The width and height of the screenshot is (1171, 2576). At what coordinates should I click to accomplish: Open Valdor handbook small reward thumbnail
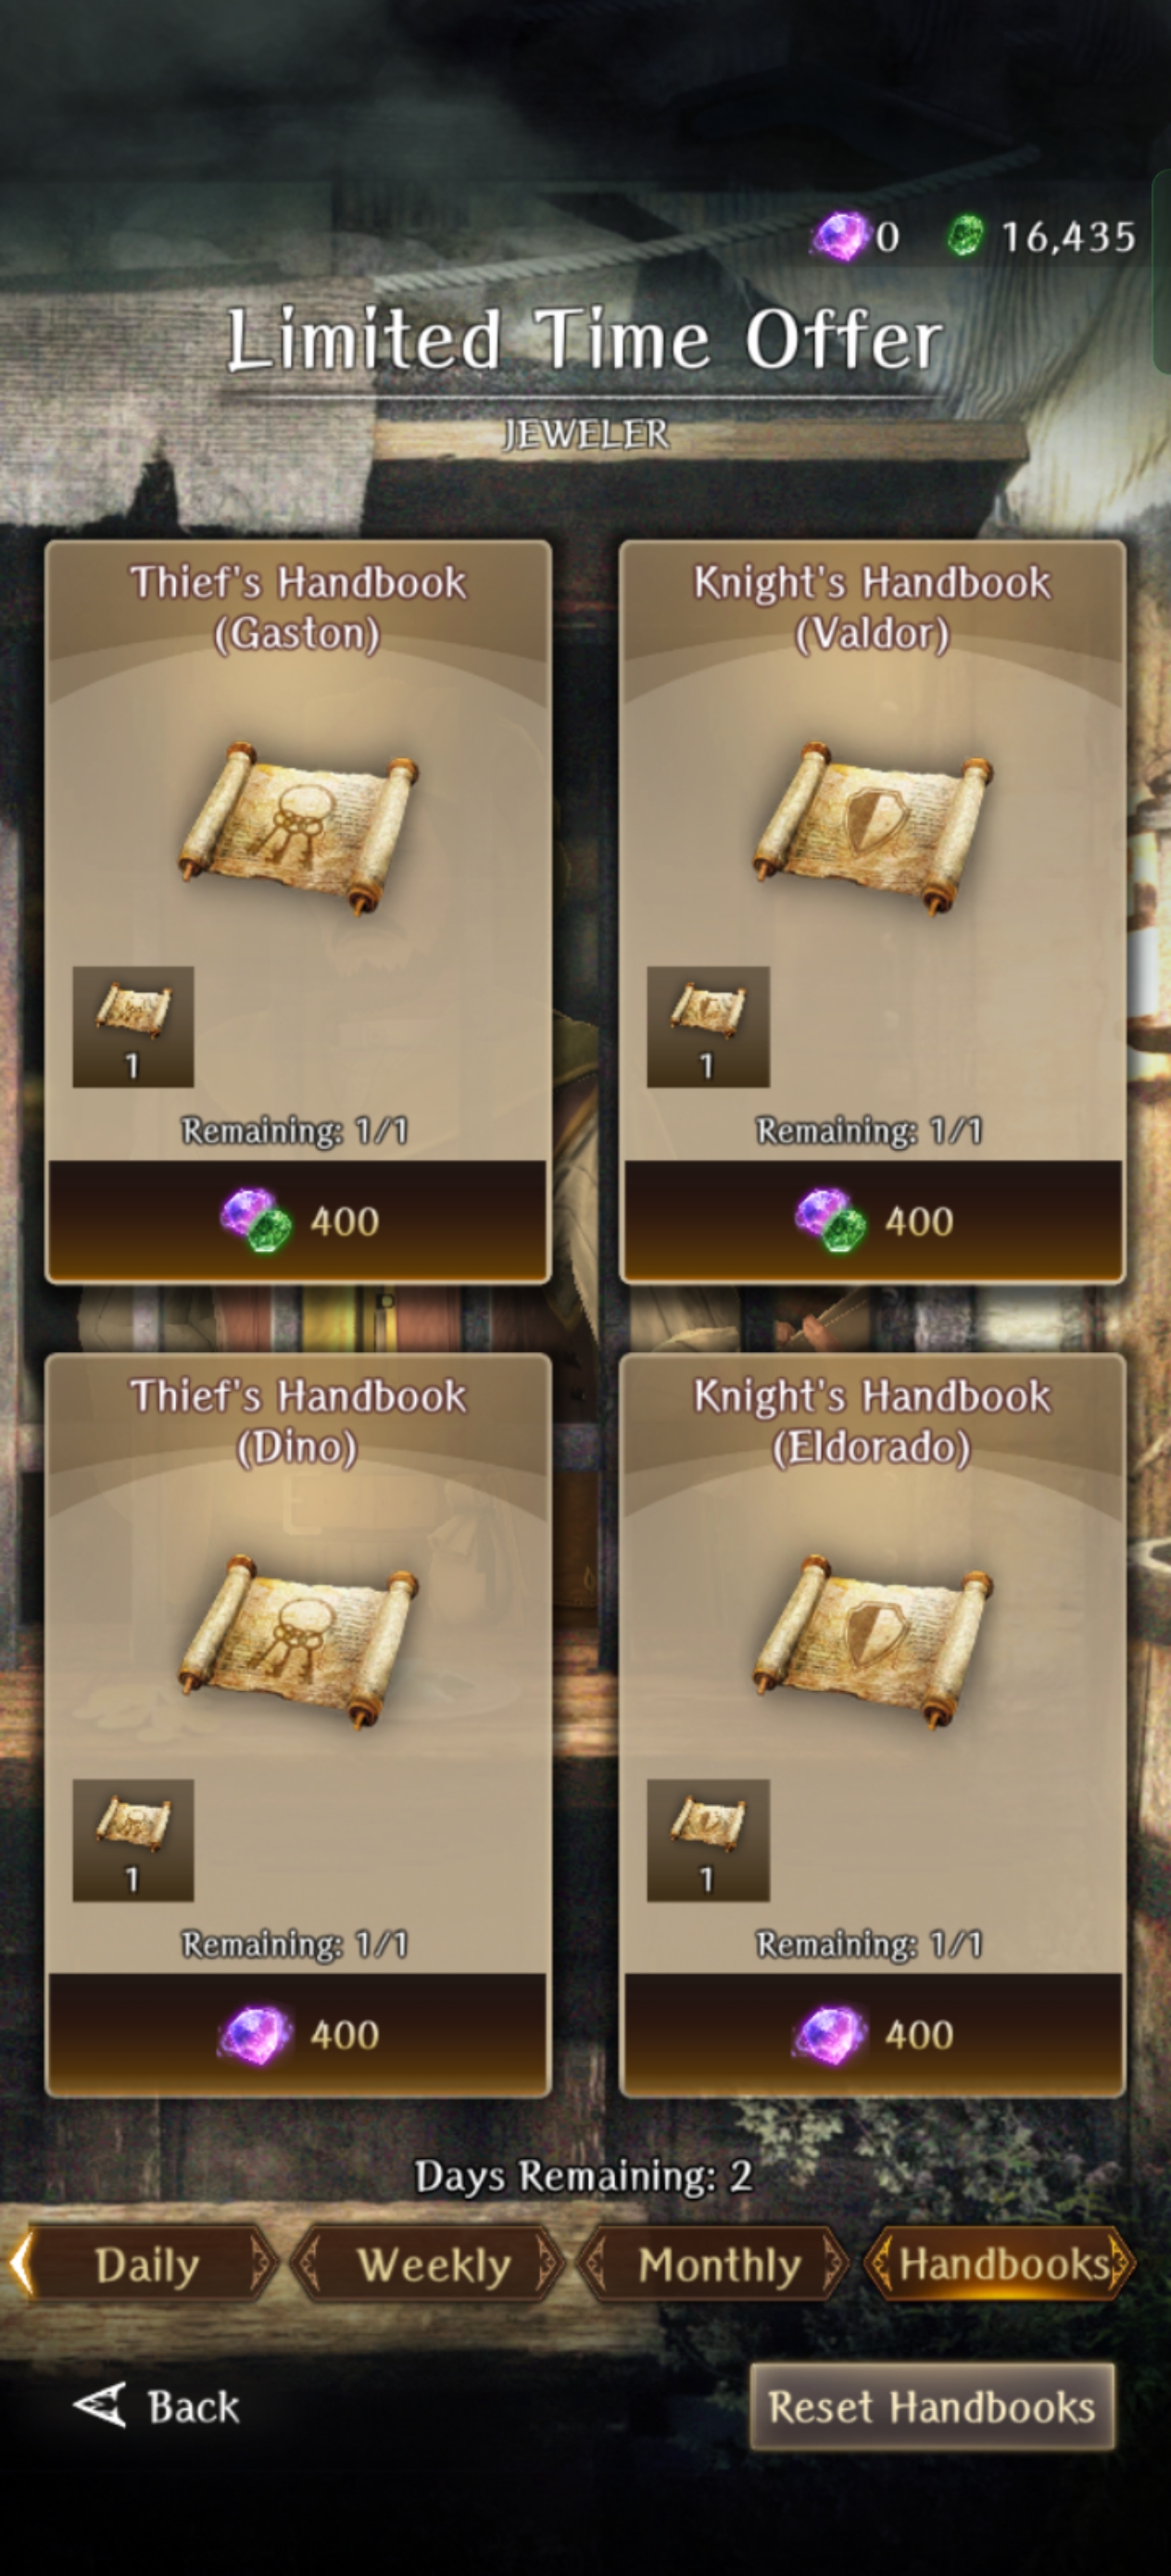708,1026
